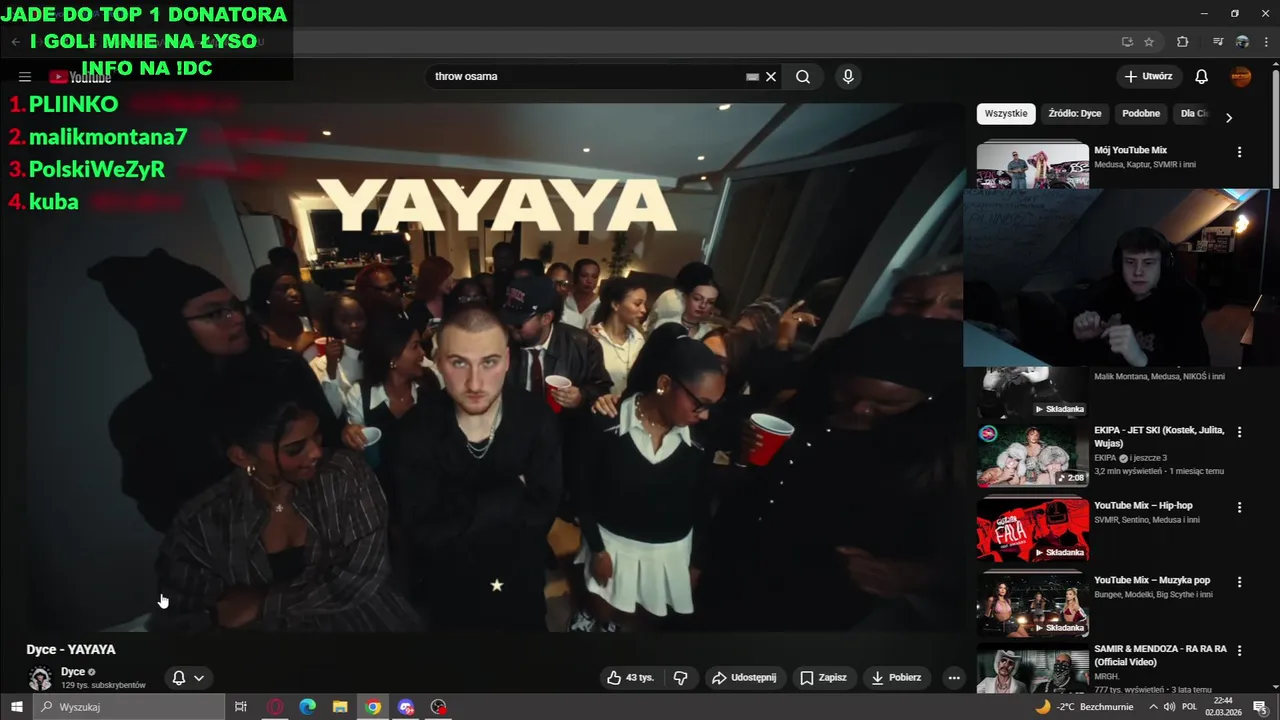Open SAMIR & MENDOZA - RA RA RA title
The height and width of the screenshot is (720, 1280).
point(1160,655)
